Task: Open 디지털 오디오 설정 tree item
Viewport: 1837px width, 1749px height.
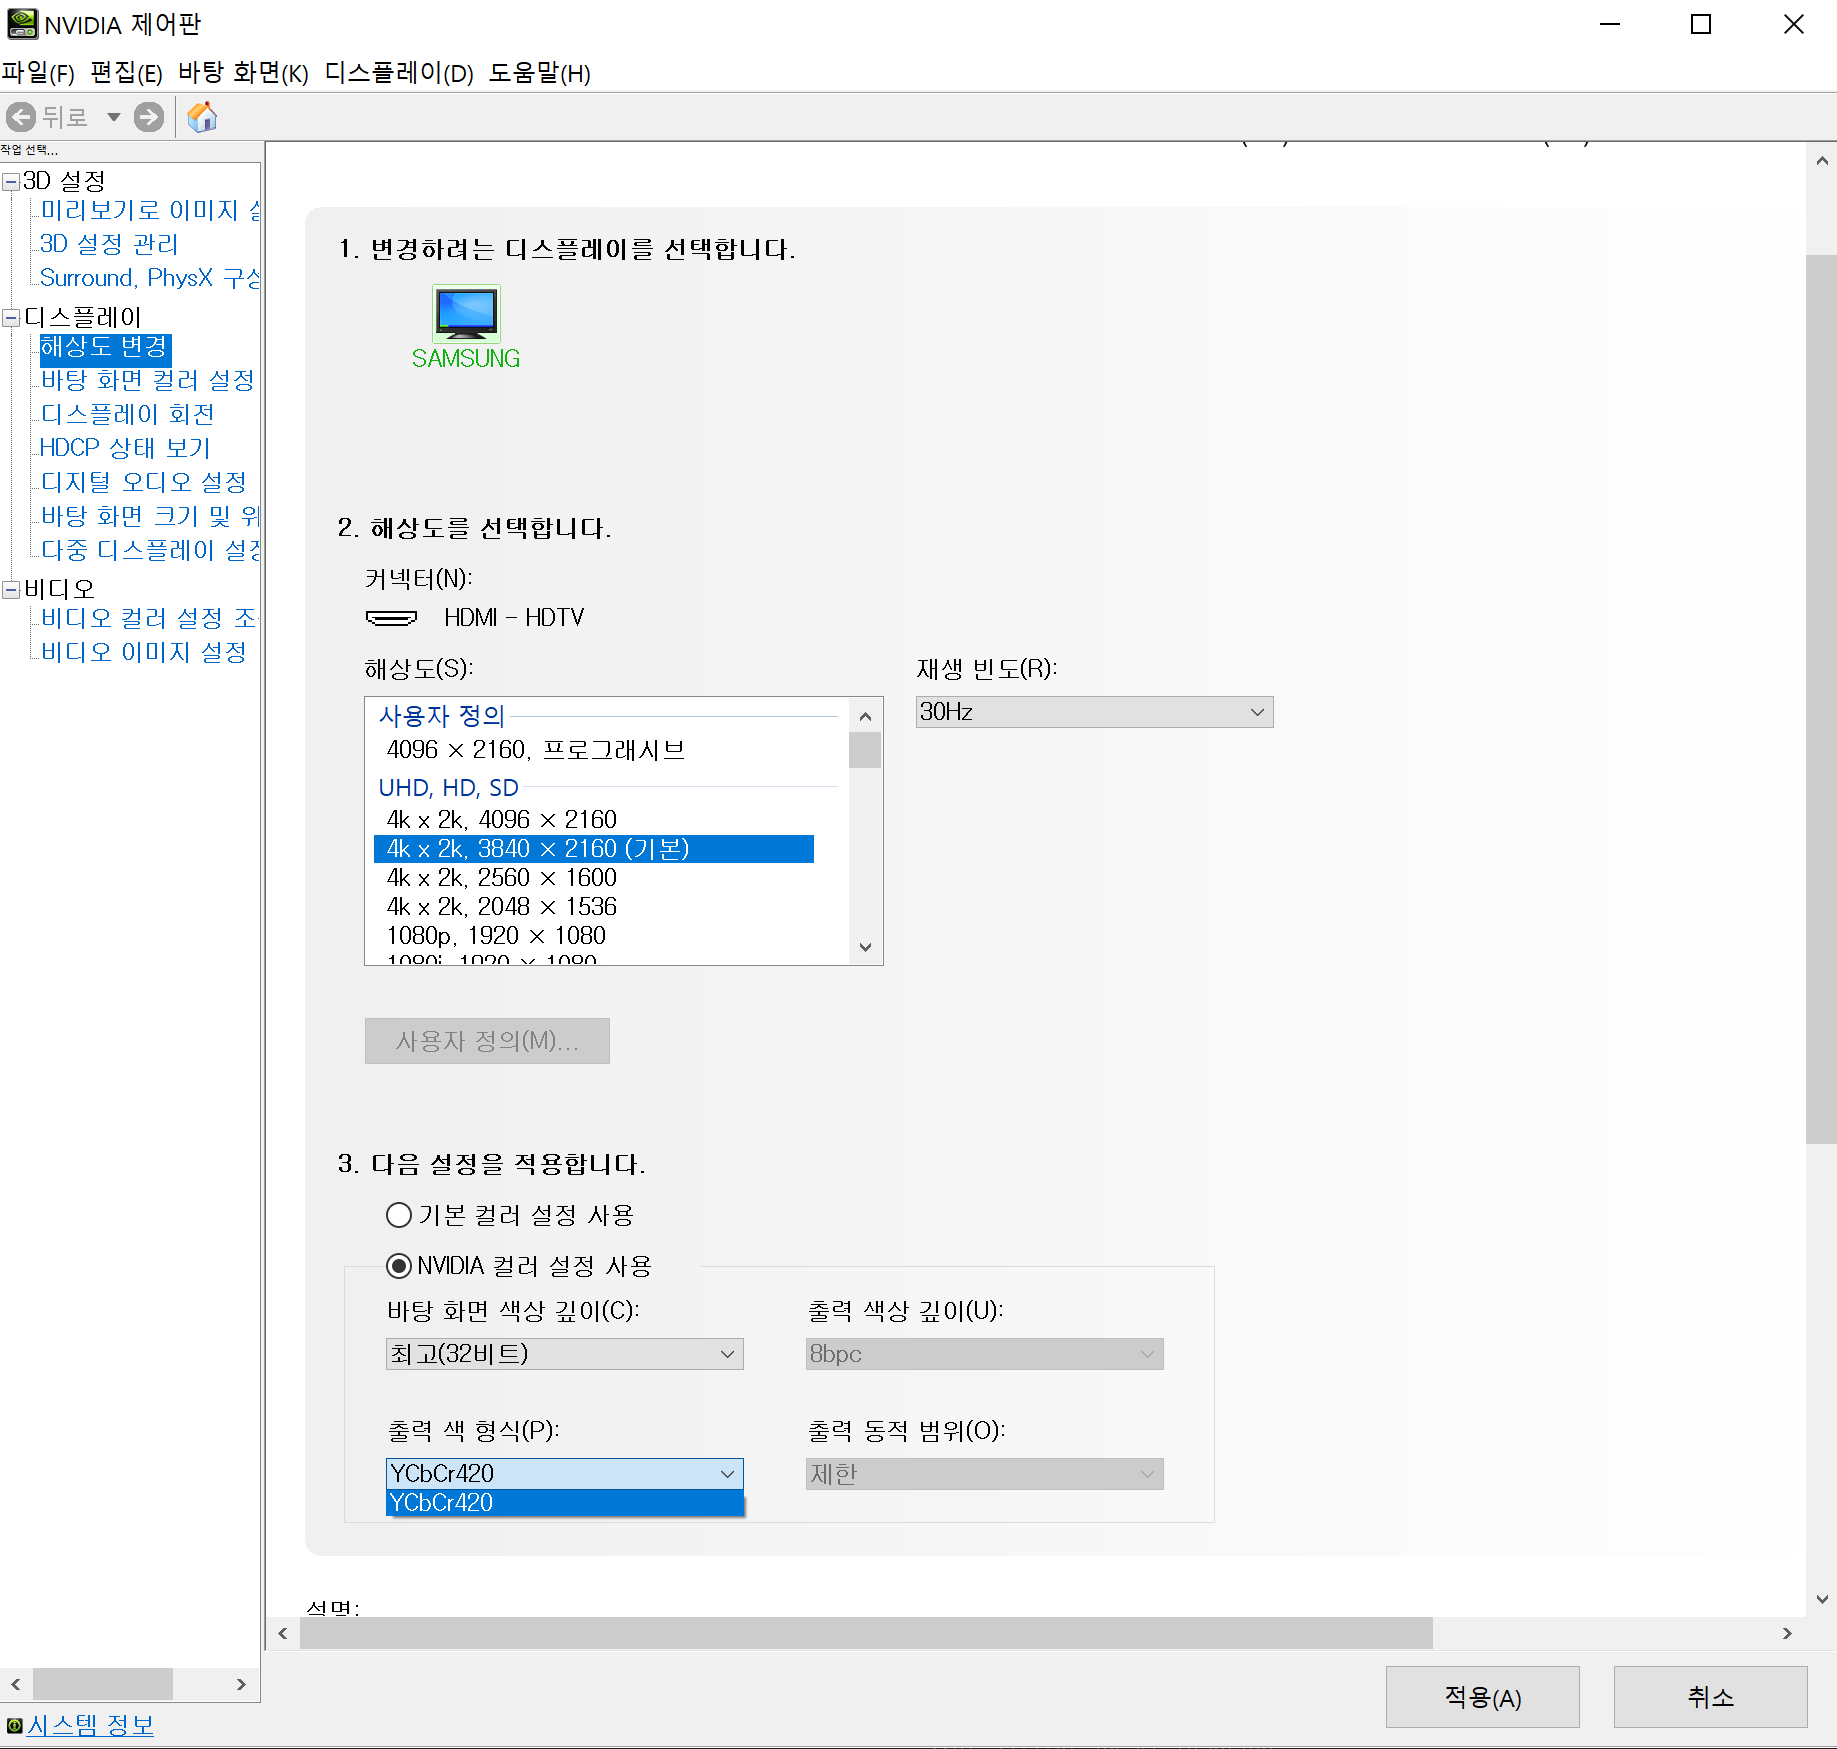Action: (x=144, y=482)
